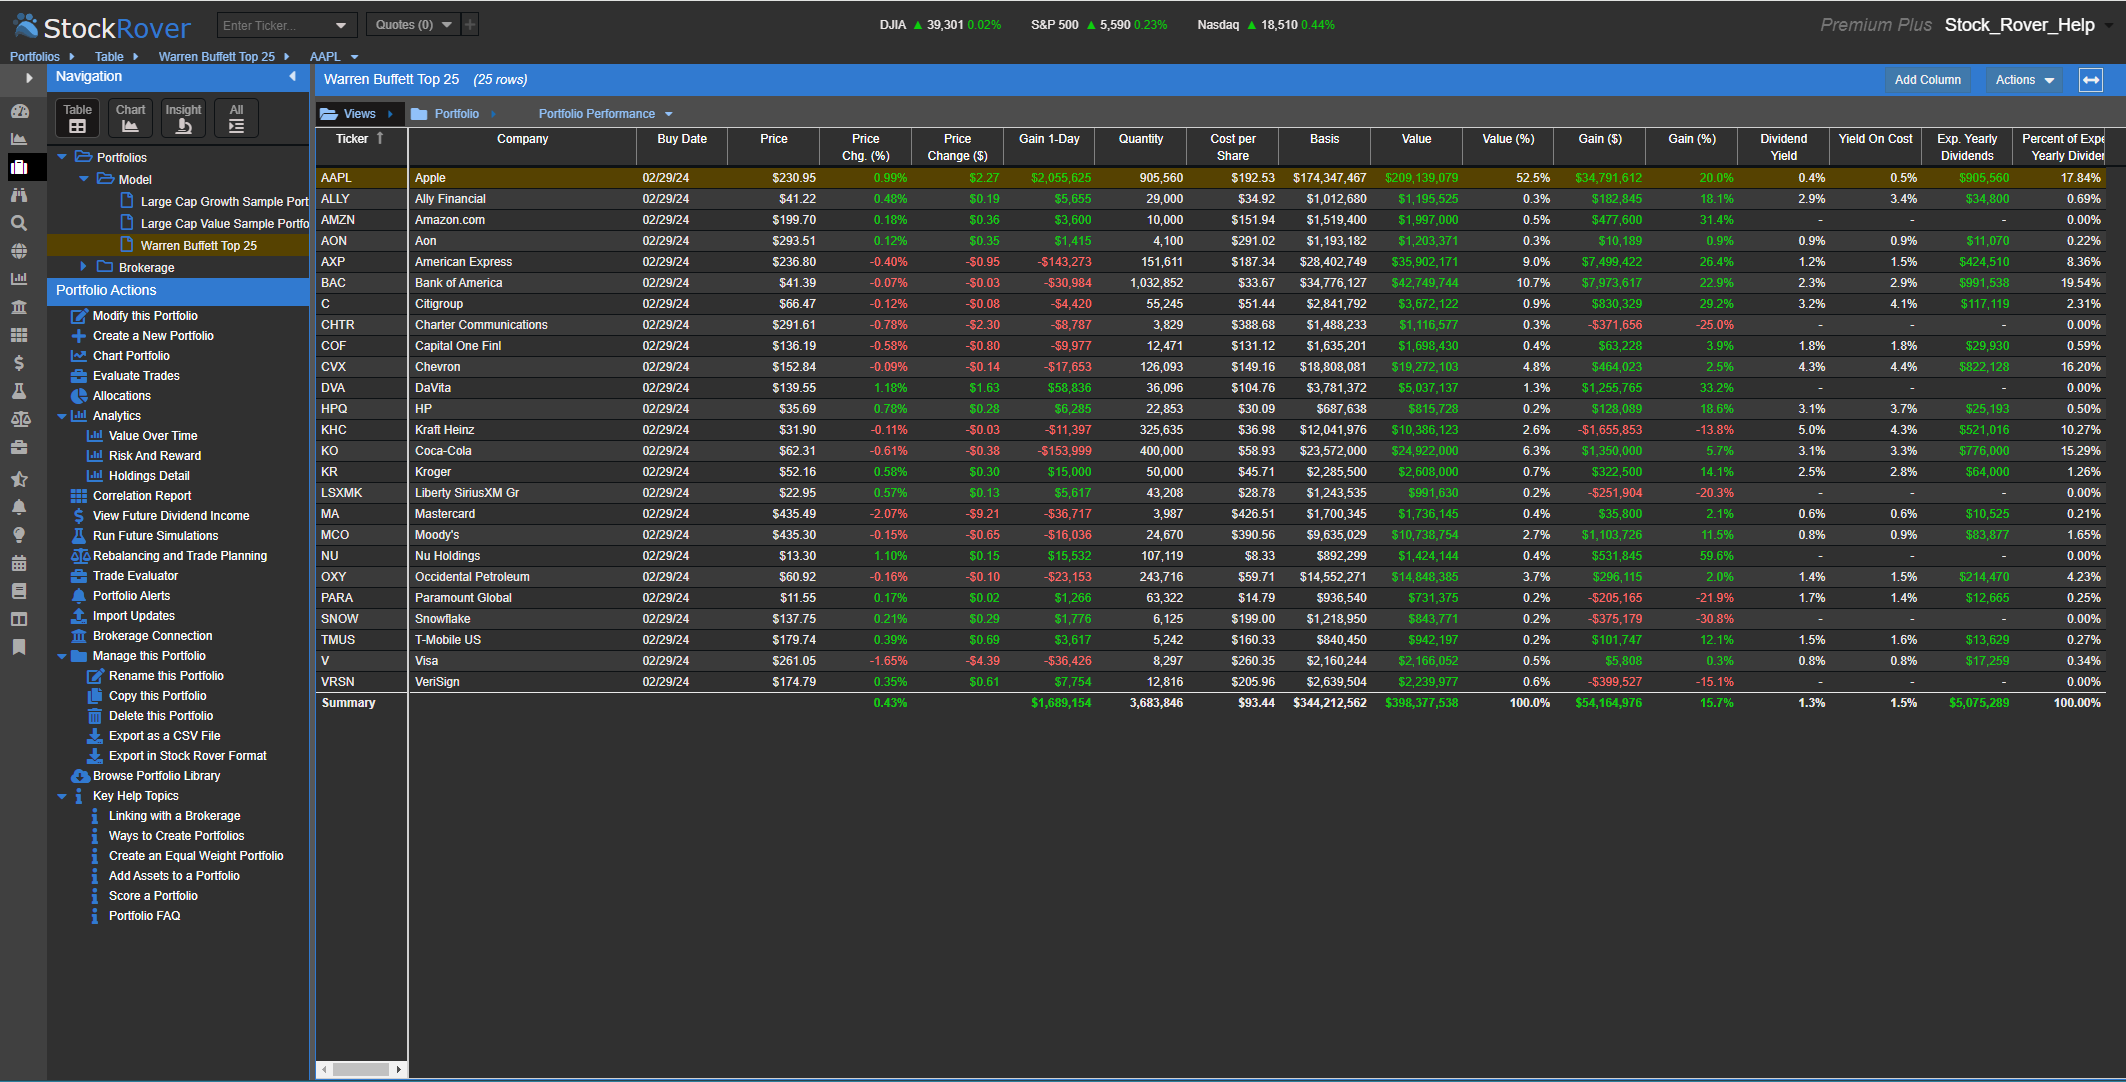This screenshot has width=2126, height=1082.
Task: Click the fit-width double arrow icon
Action: [x=2091, y=80]
